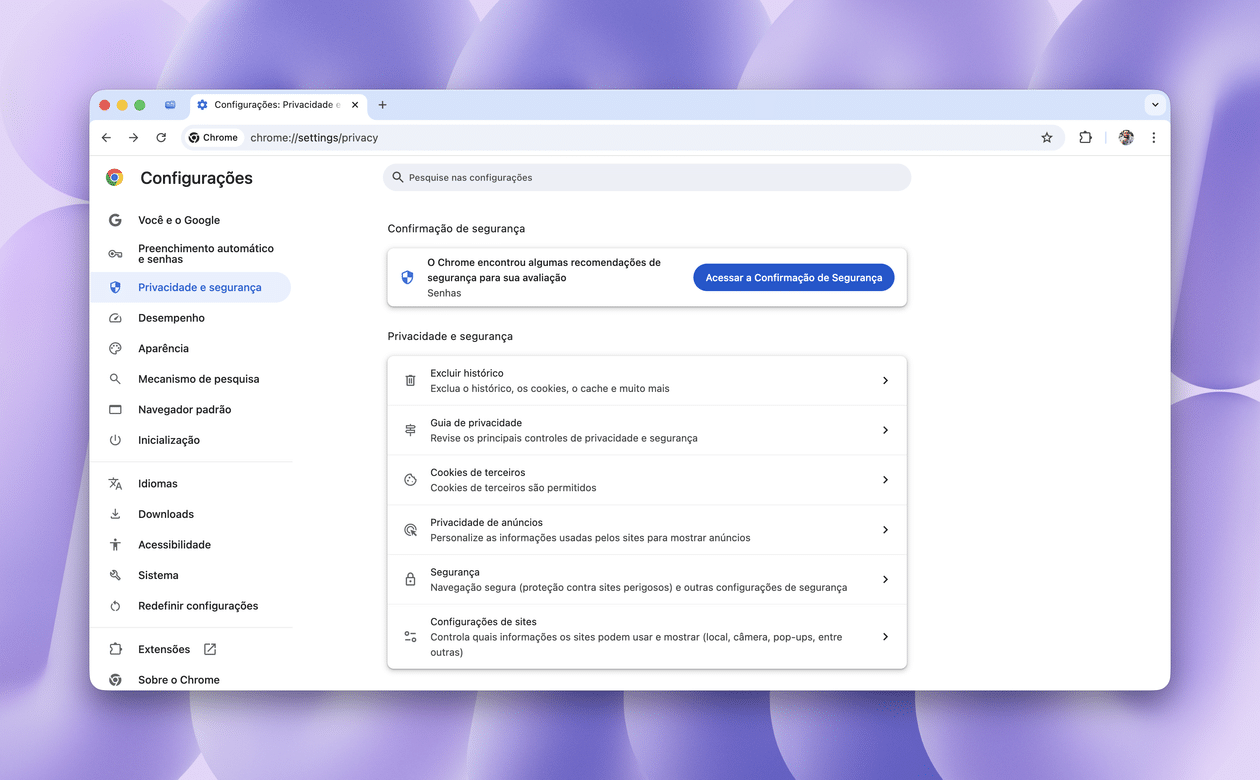Click the Pesquise nas configurações search field
The image size is (1260, 780).
[x=647, y=178]
